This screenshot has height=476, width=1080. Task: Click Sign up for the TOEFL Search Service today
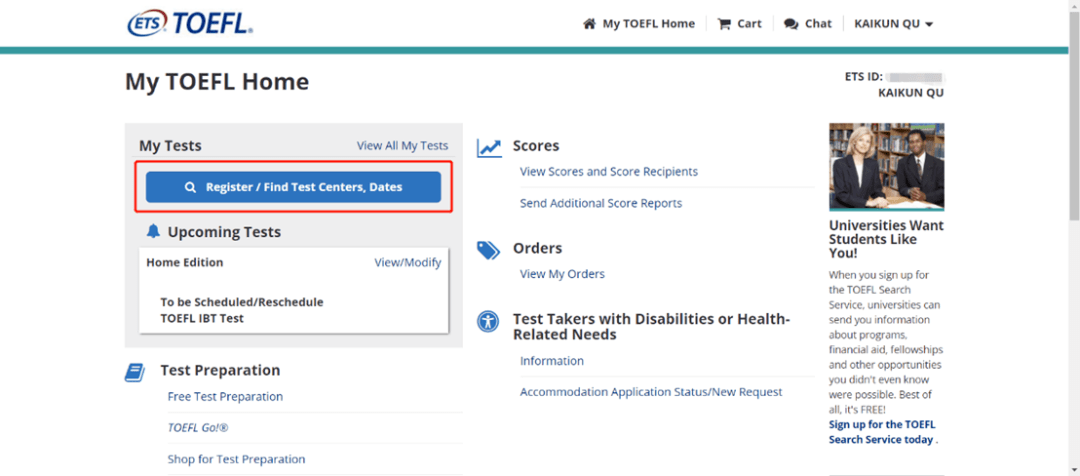[x=882, y=432]
